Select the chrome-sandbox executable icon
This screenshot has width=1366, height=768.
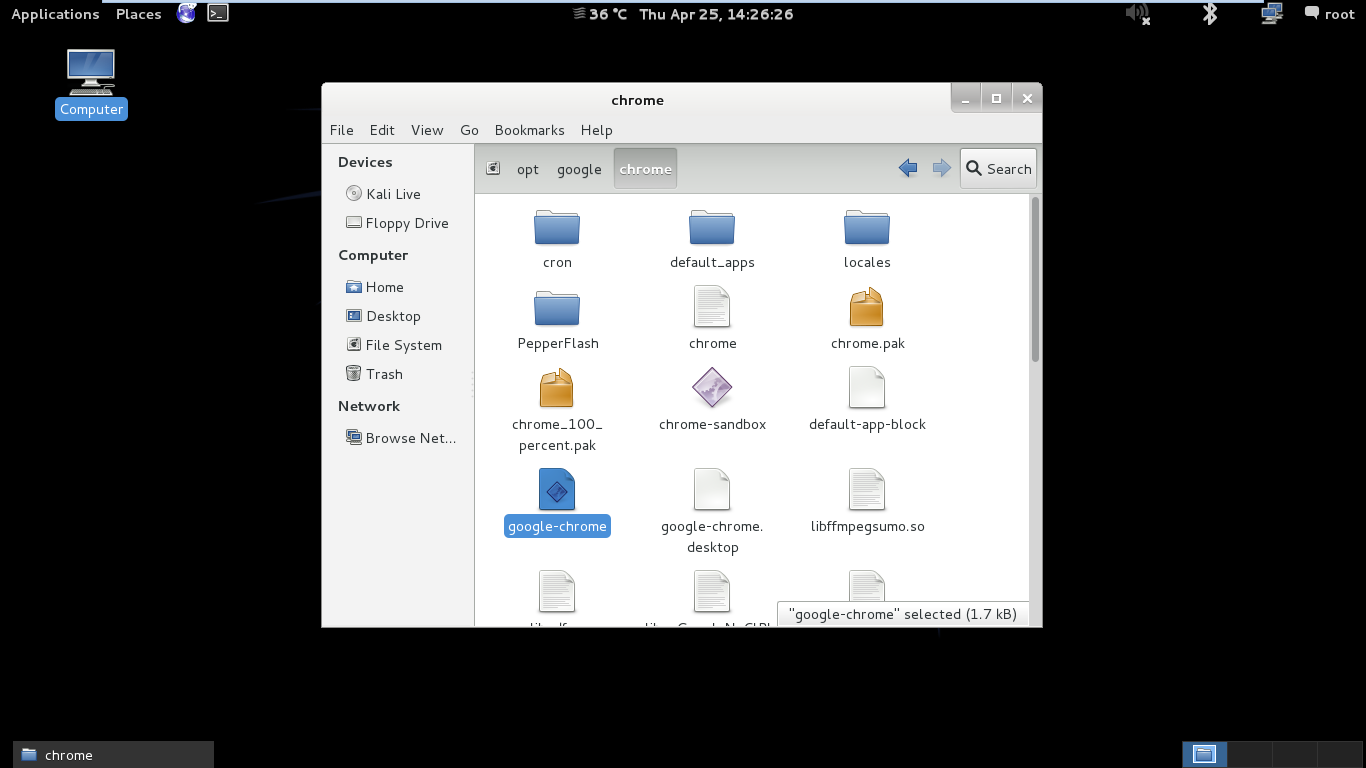(712, 388)
